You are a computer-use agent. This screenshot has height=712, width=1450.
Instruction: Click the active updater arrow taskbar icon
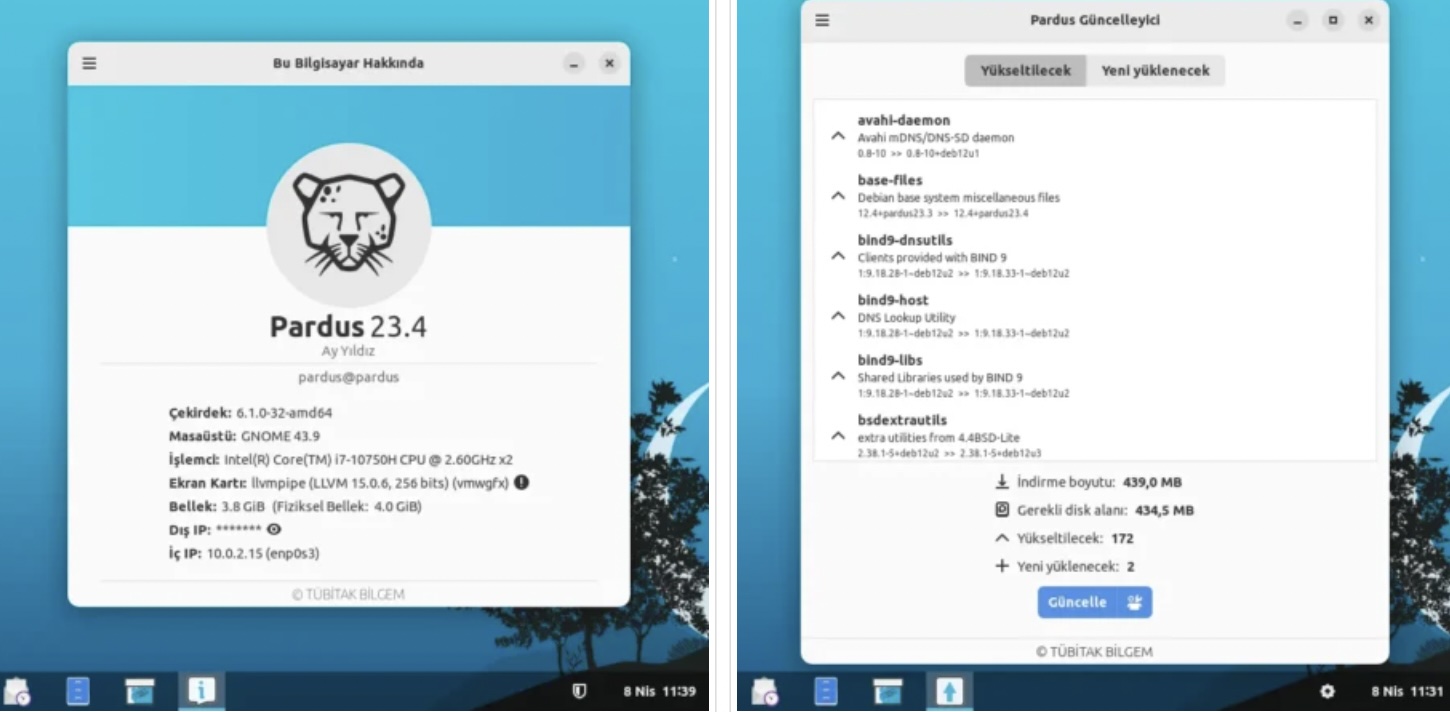(x=949, y=690)
